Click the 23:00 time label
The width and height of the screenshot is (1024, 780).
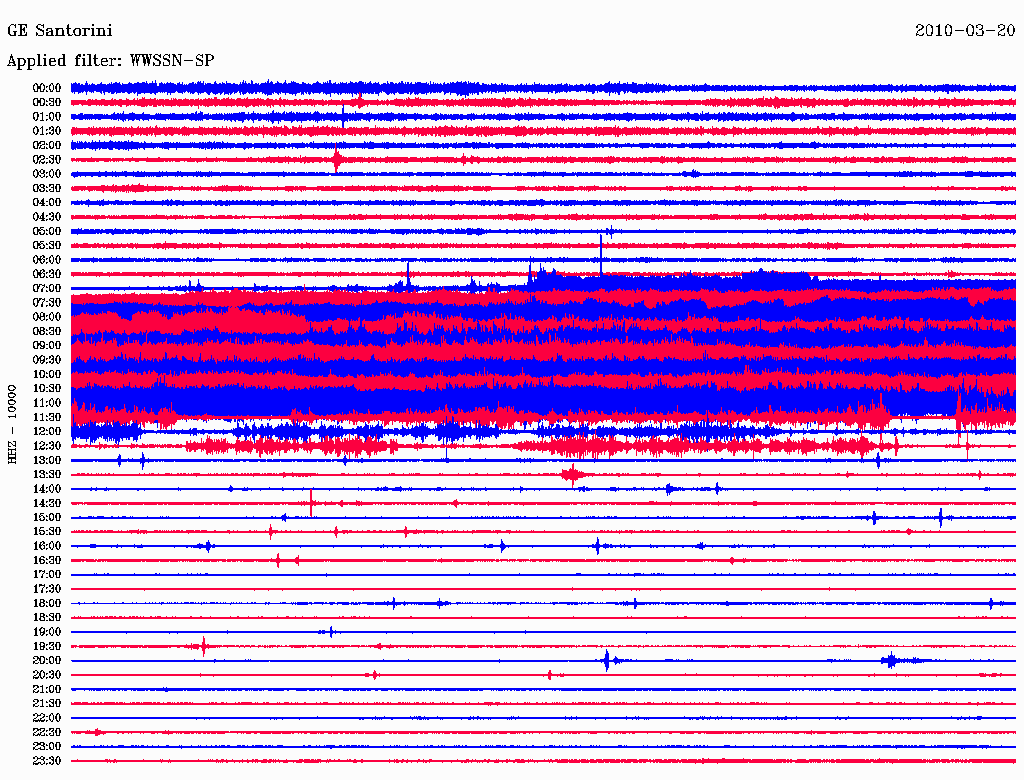point(47,747)
